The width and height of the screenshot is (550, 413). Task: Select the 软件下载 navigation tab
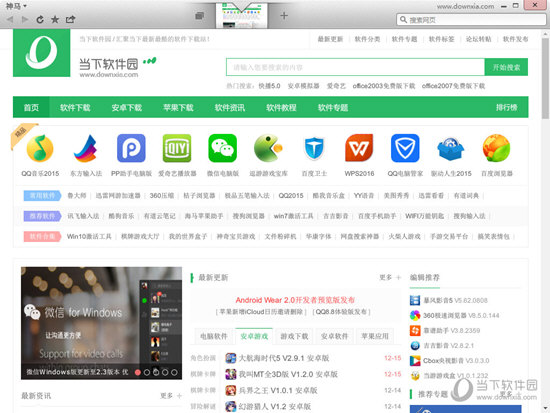pos(75,107)
